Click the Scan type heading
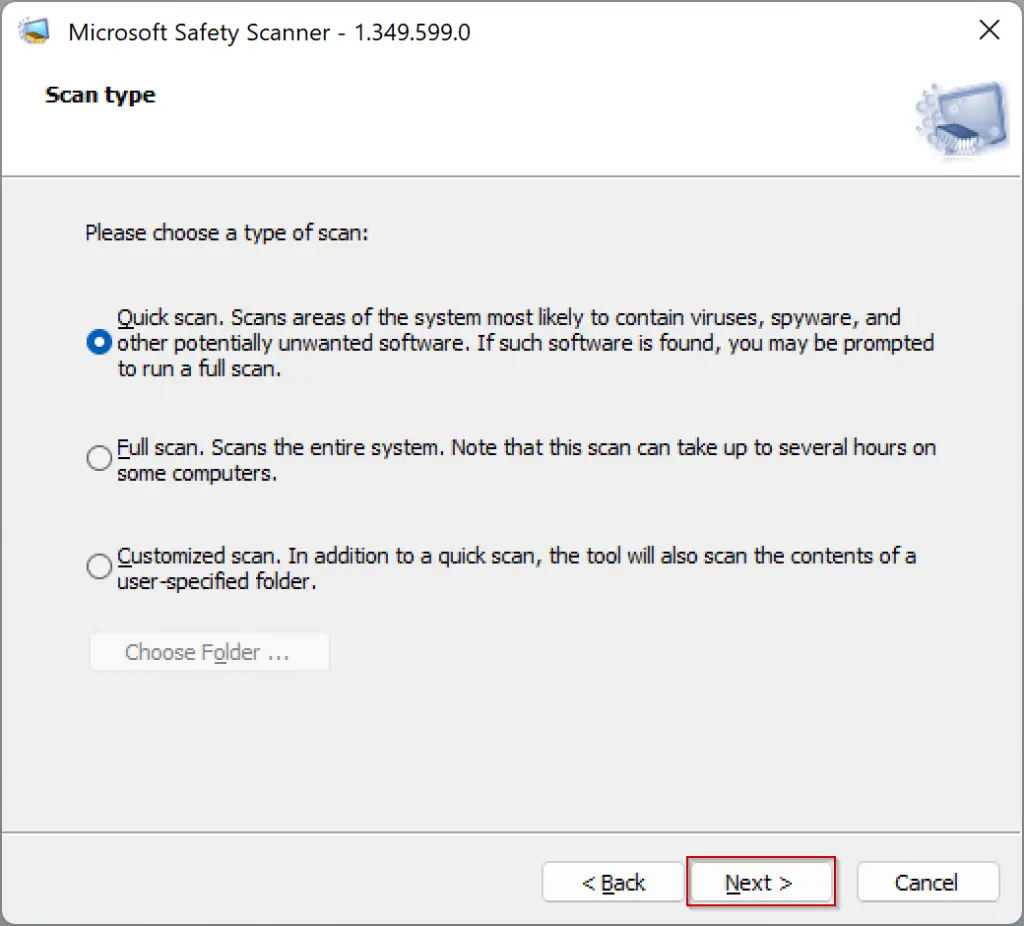1024x926 pixels. pos(100,96)
